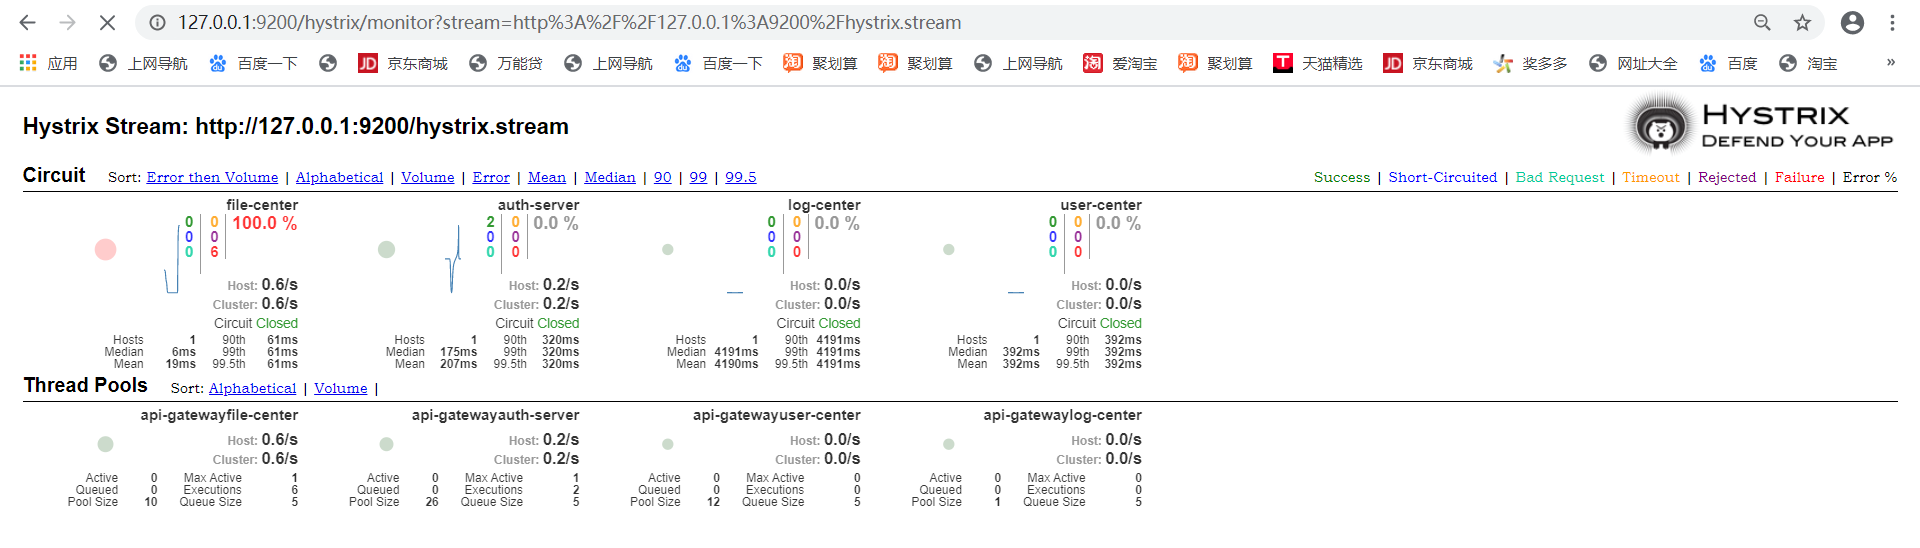Open the Chrome three-dot menu
The image size is (1920, 548).
point(1892,22)
